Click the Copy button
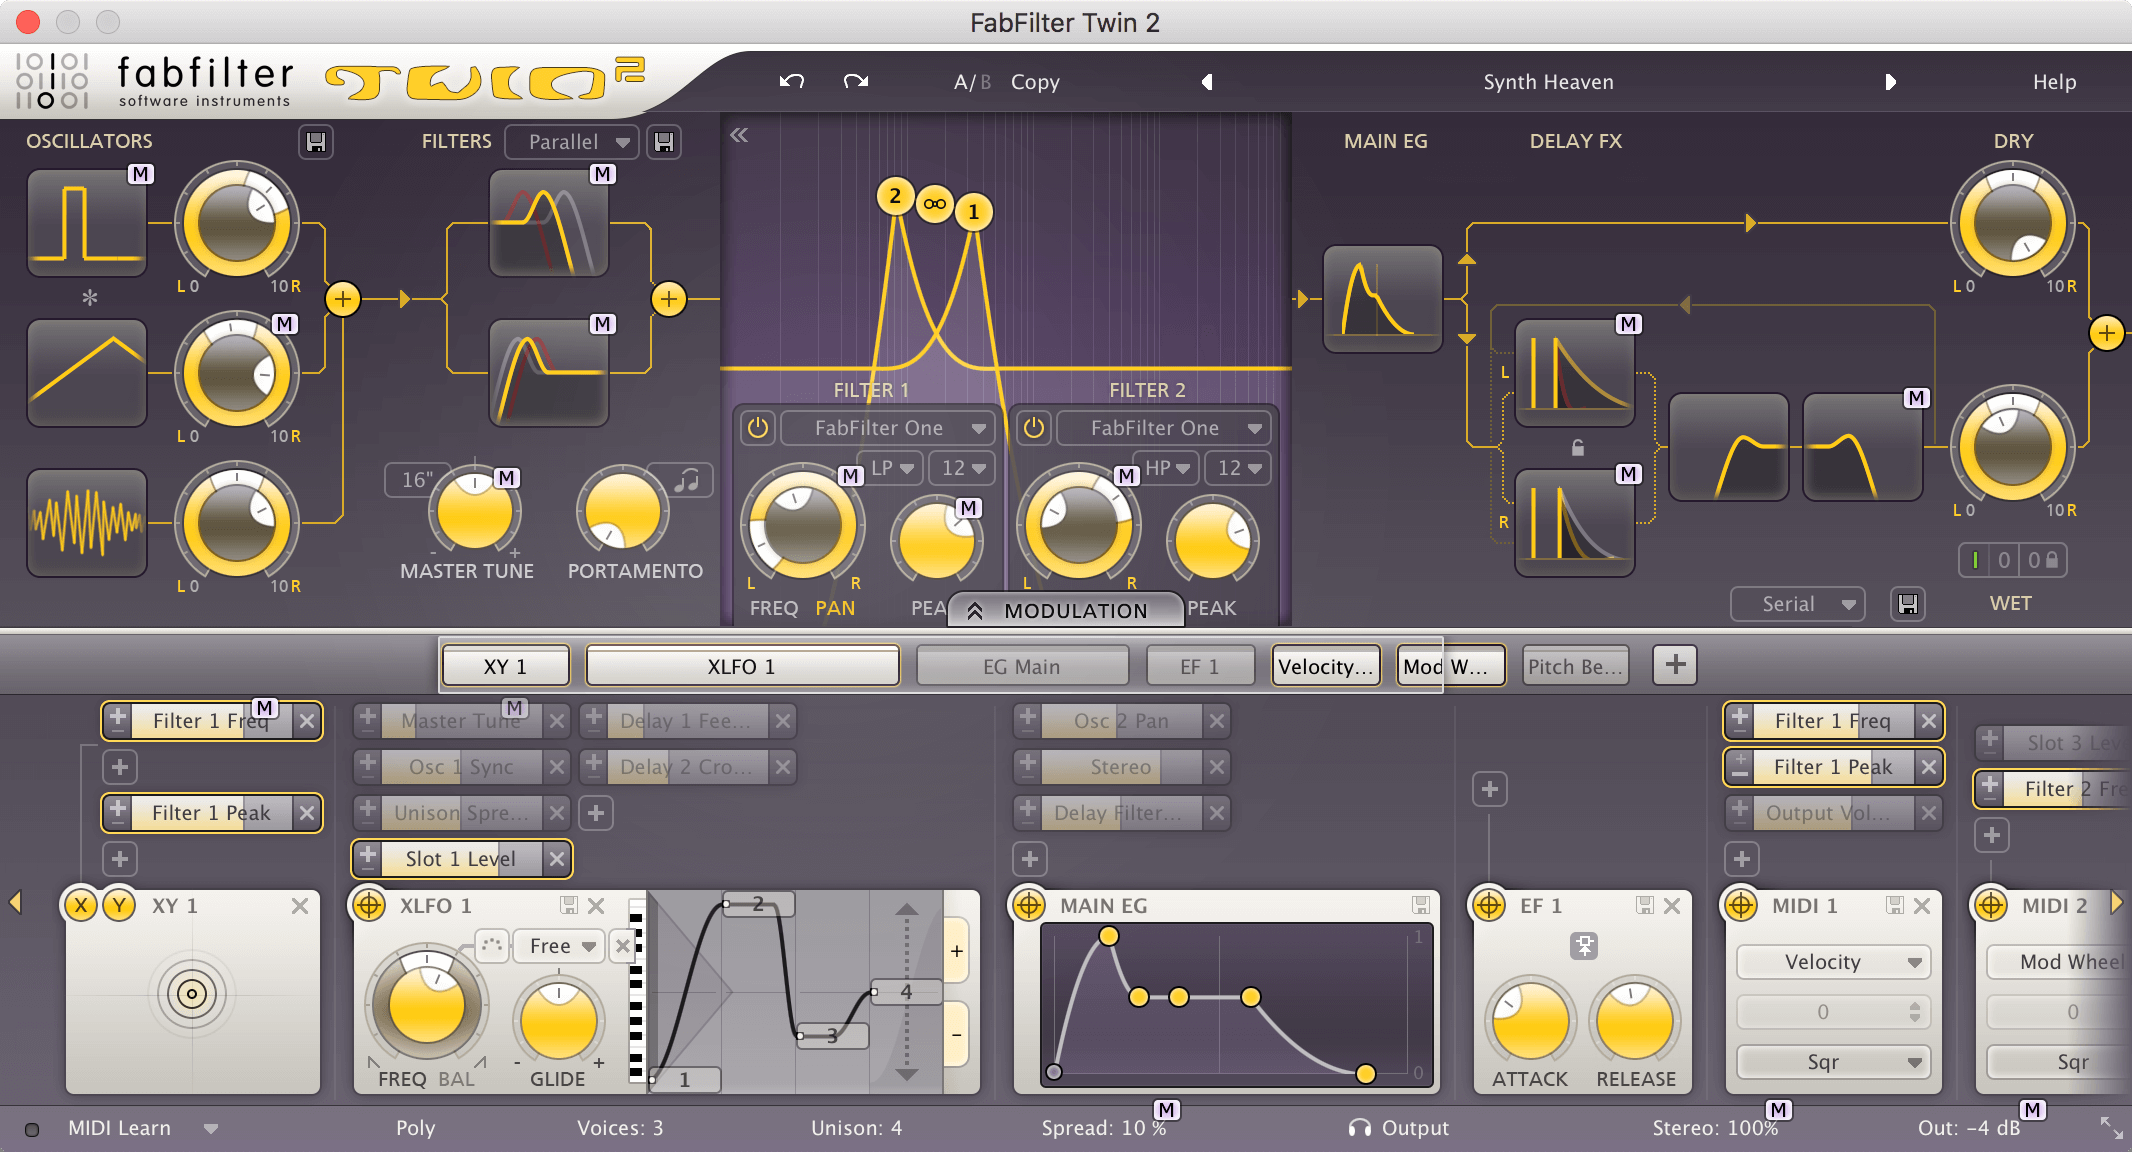Image resolution: width=2132 pixels, height=1152 pixels. pos(1035,82)
